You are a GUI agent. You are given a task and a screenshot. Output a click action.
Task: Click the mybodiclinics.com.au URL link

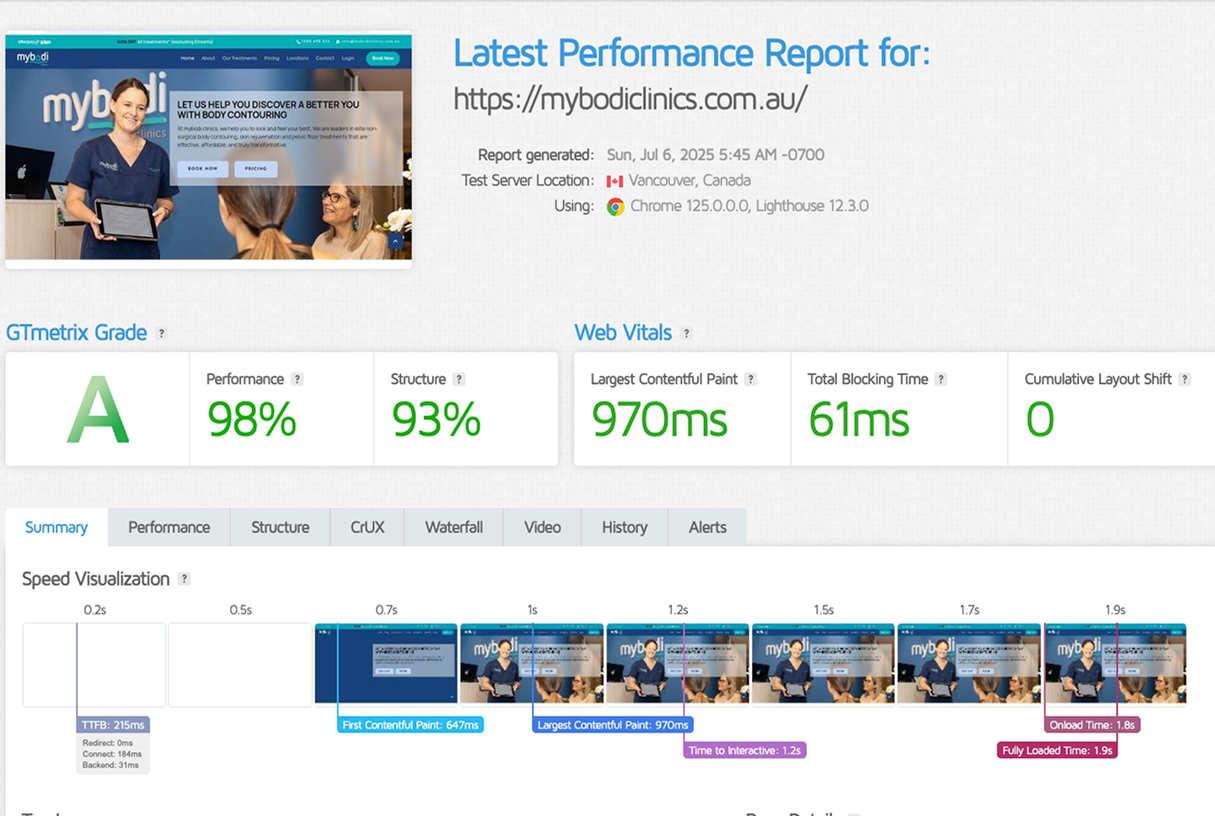(630, 100)
